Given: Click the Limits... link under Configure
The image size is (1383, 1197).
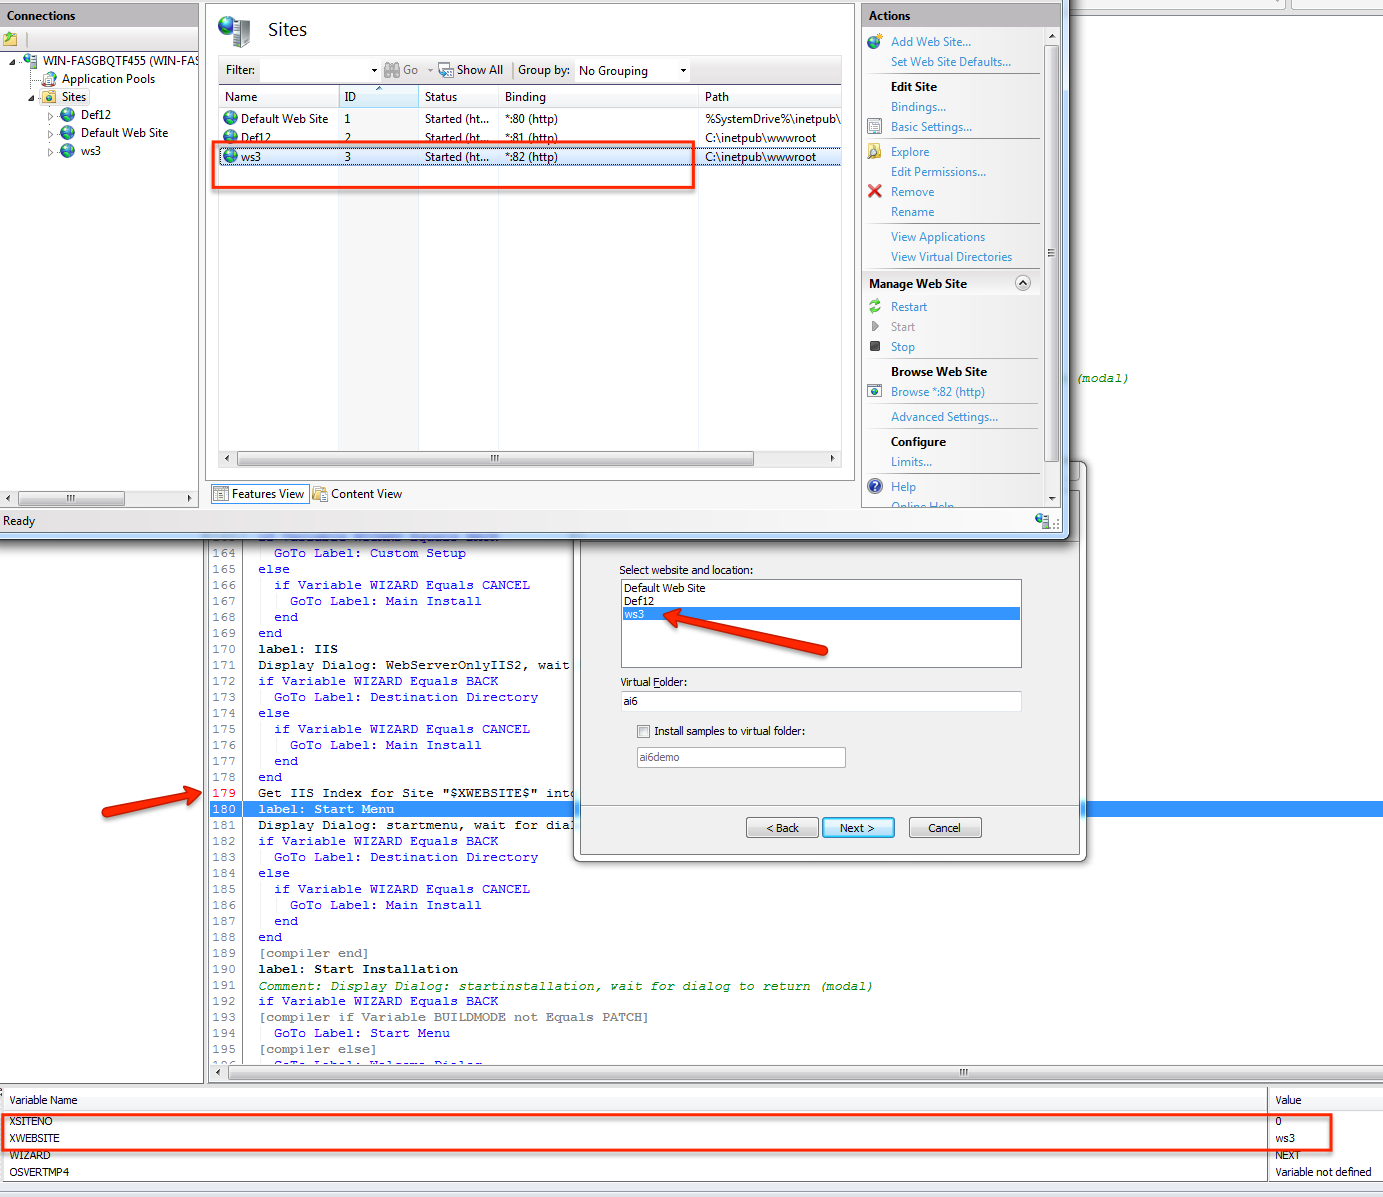Looking at the screenshot, I should tap(911, 462).
